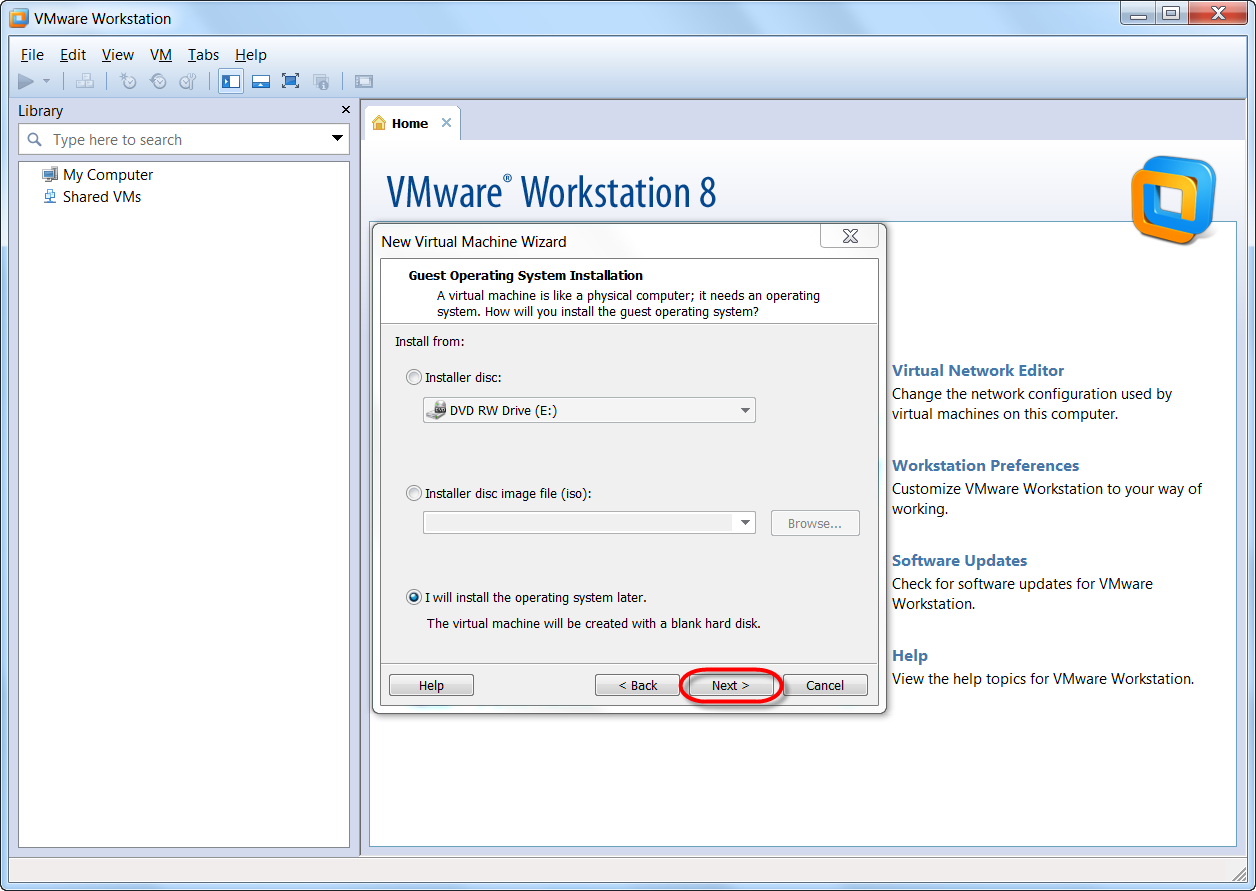Click the VMware Workstation logo graphic
The width and height of the screenshot is (1256, 891).
click(1173, 200)
